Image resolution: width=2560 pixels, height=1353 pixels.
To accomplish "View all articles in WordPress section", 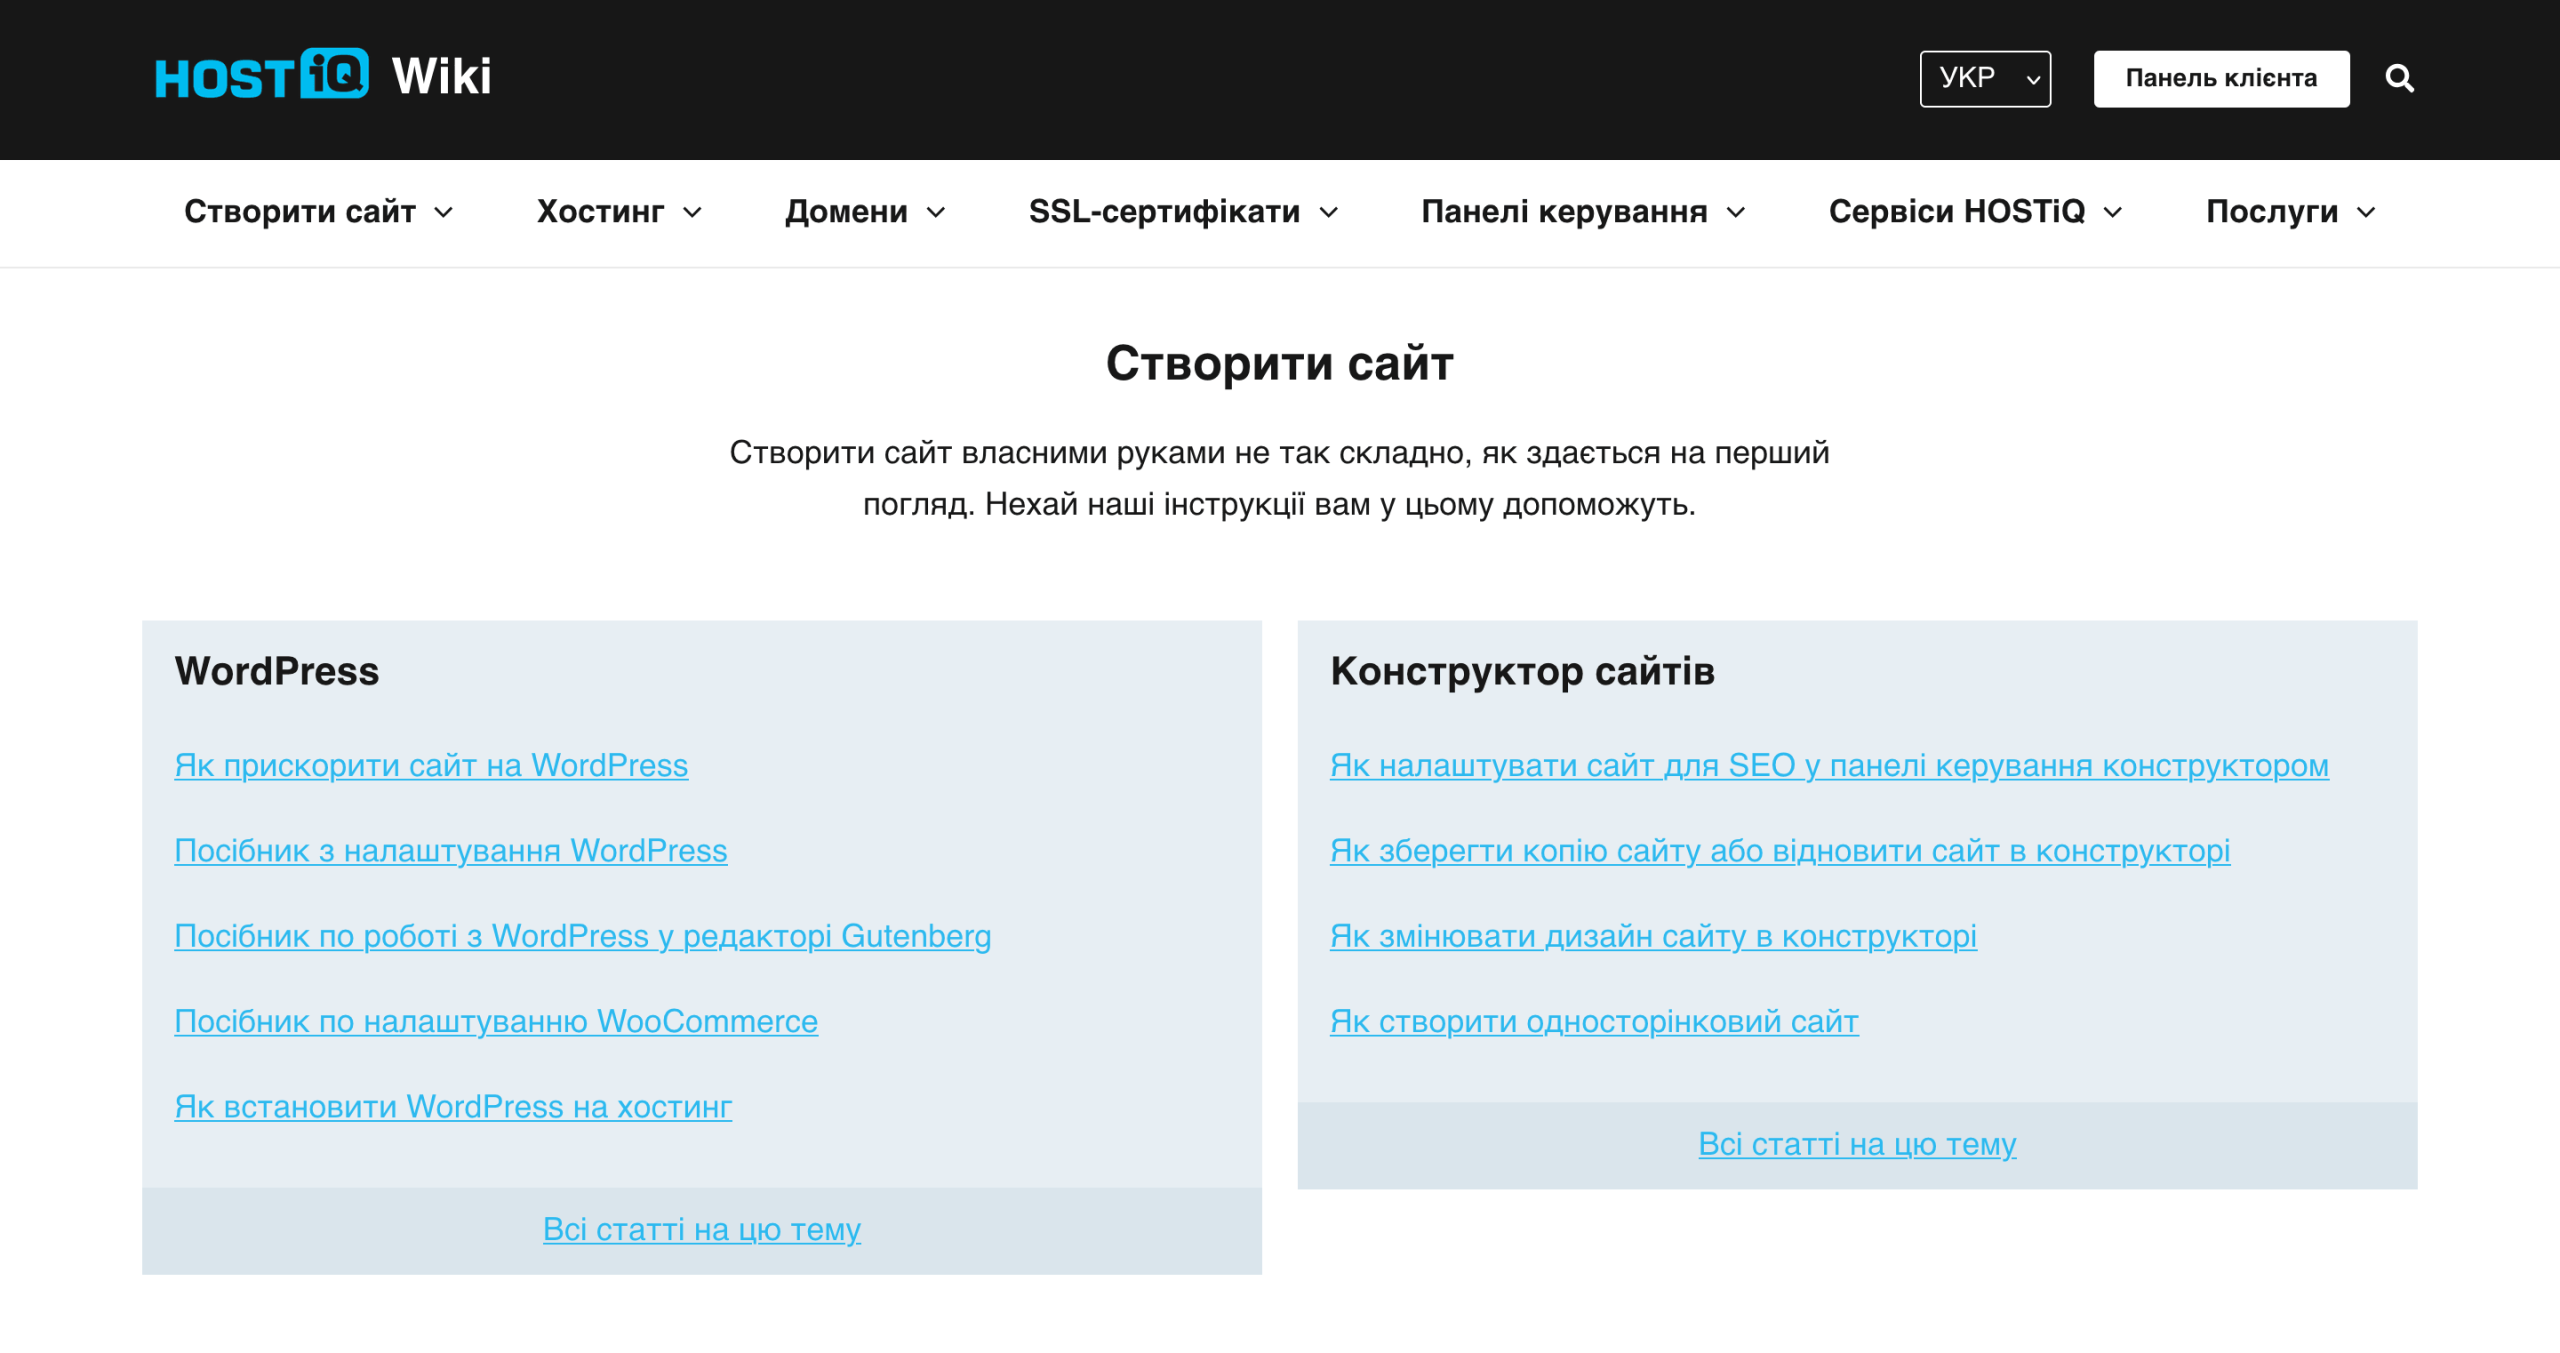I will coord(702,1229).
